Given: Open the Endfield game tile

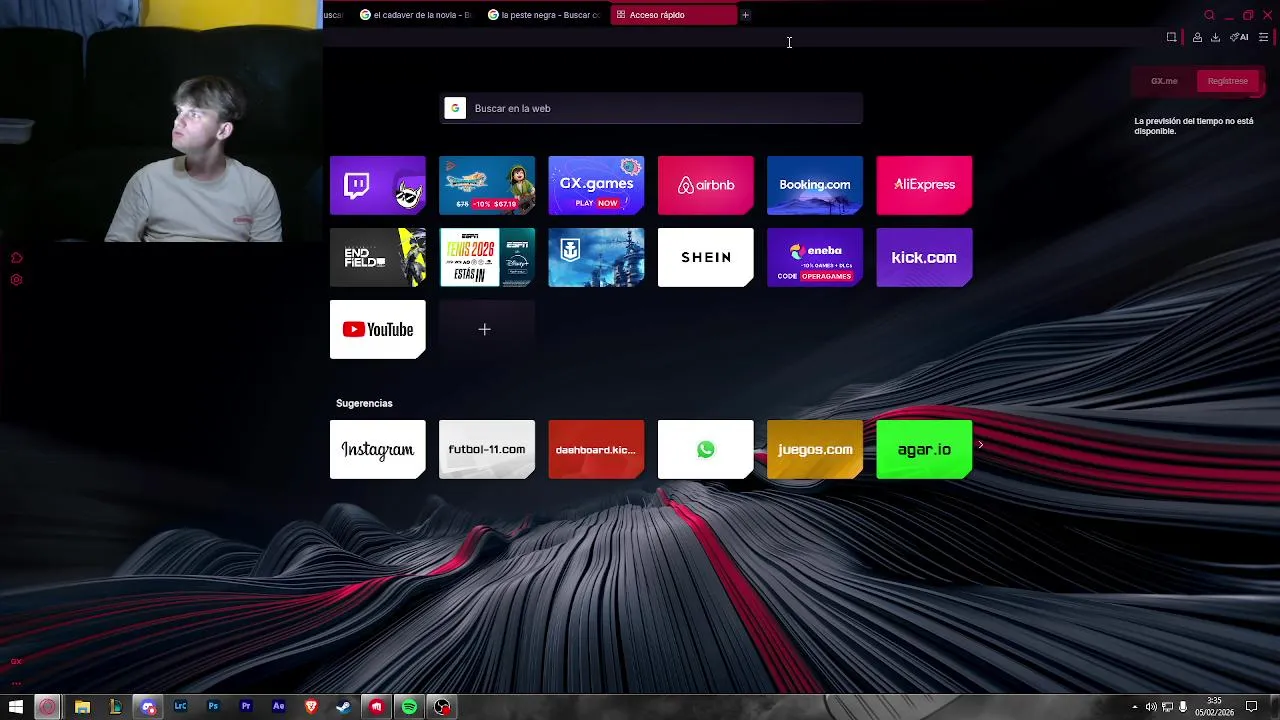Looking at the screenshot, I should pos(377,257).
